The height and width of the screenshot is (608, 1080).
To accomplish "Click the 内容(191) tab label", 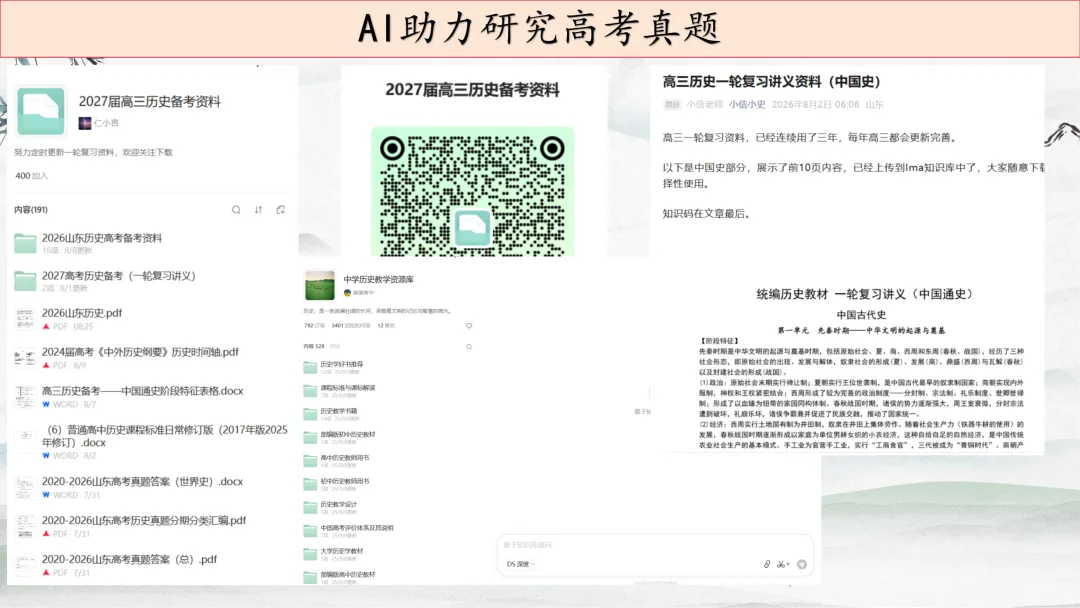I will pos(31,209).
